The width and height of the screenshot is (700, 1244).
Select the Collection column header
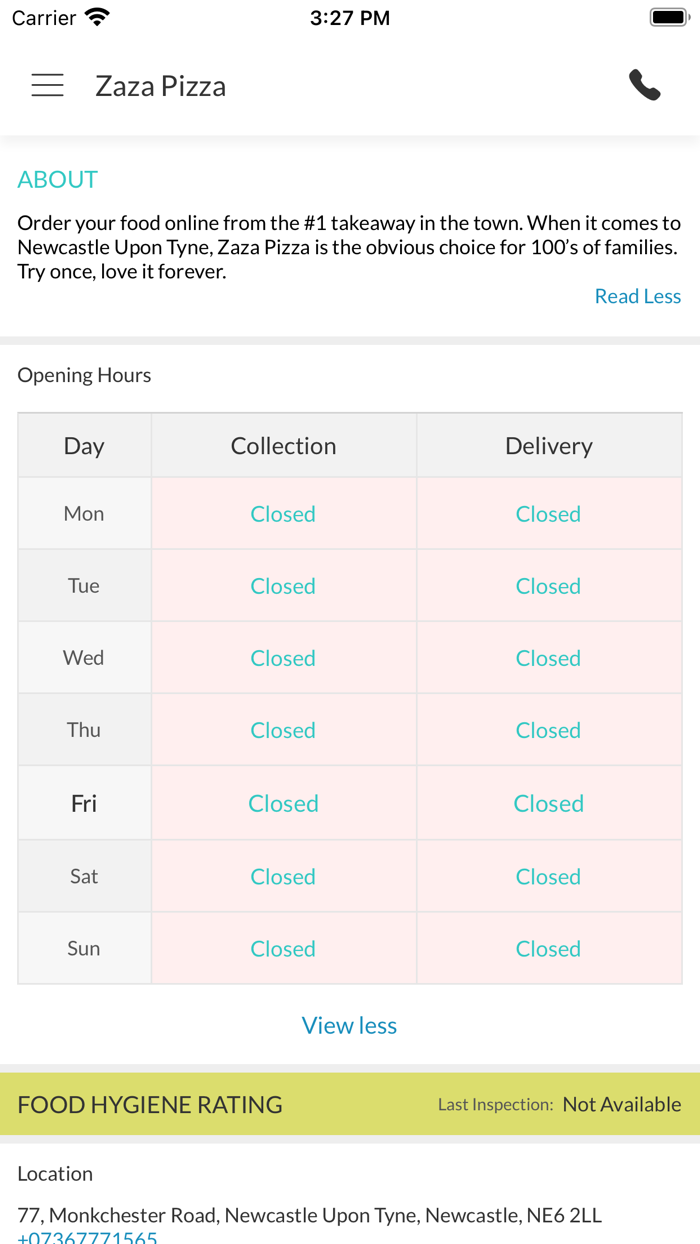pyautogui.click(x=283, y=446)
